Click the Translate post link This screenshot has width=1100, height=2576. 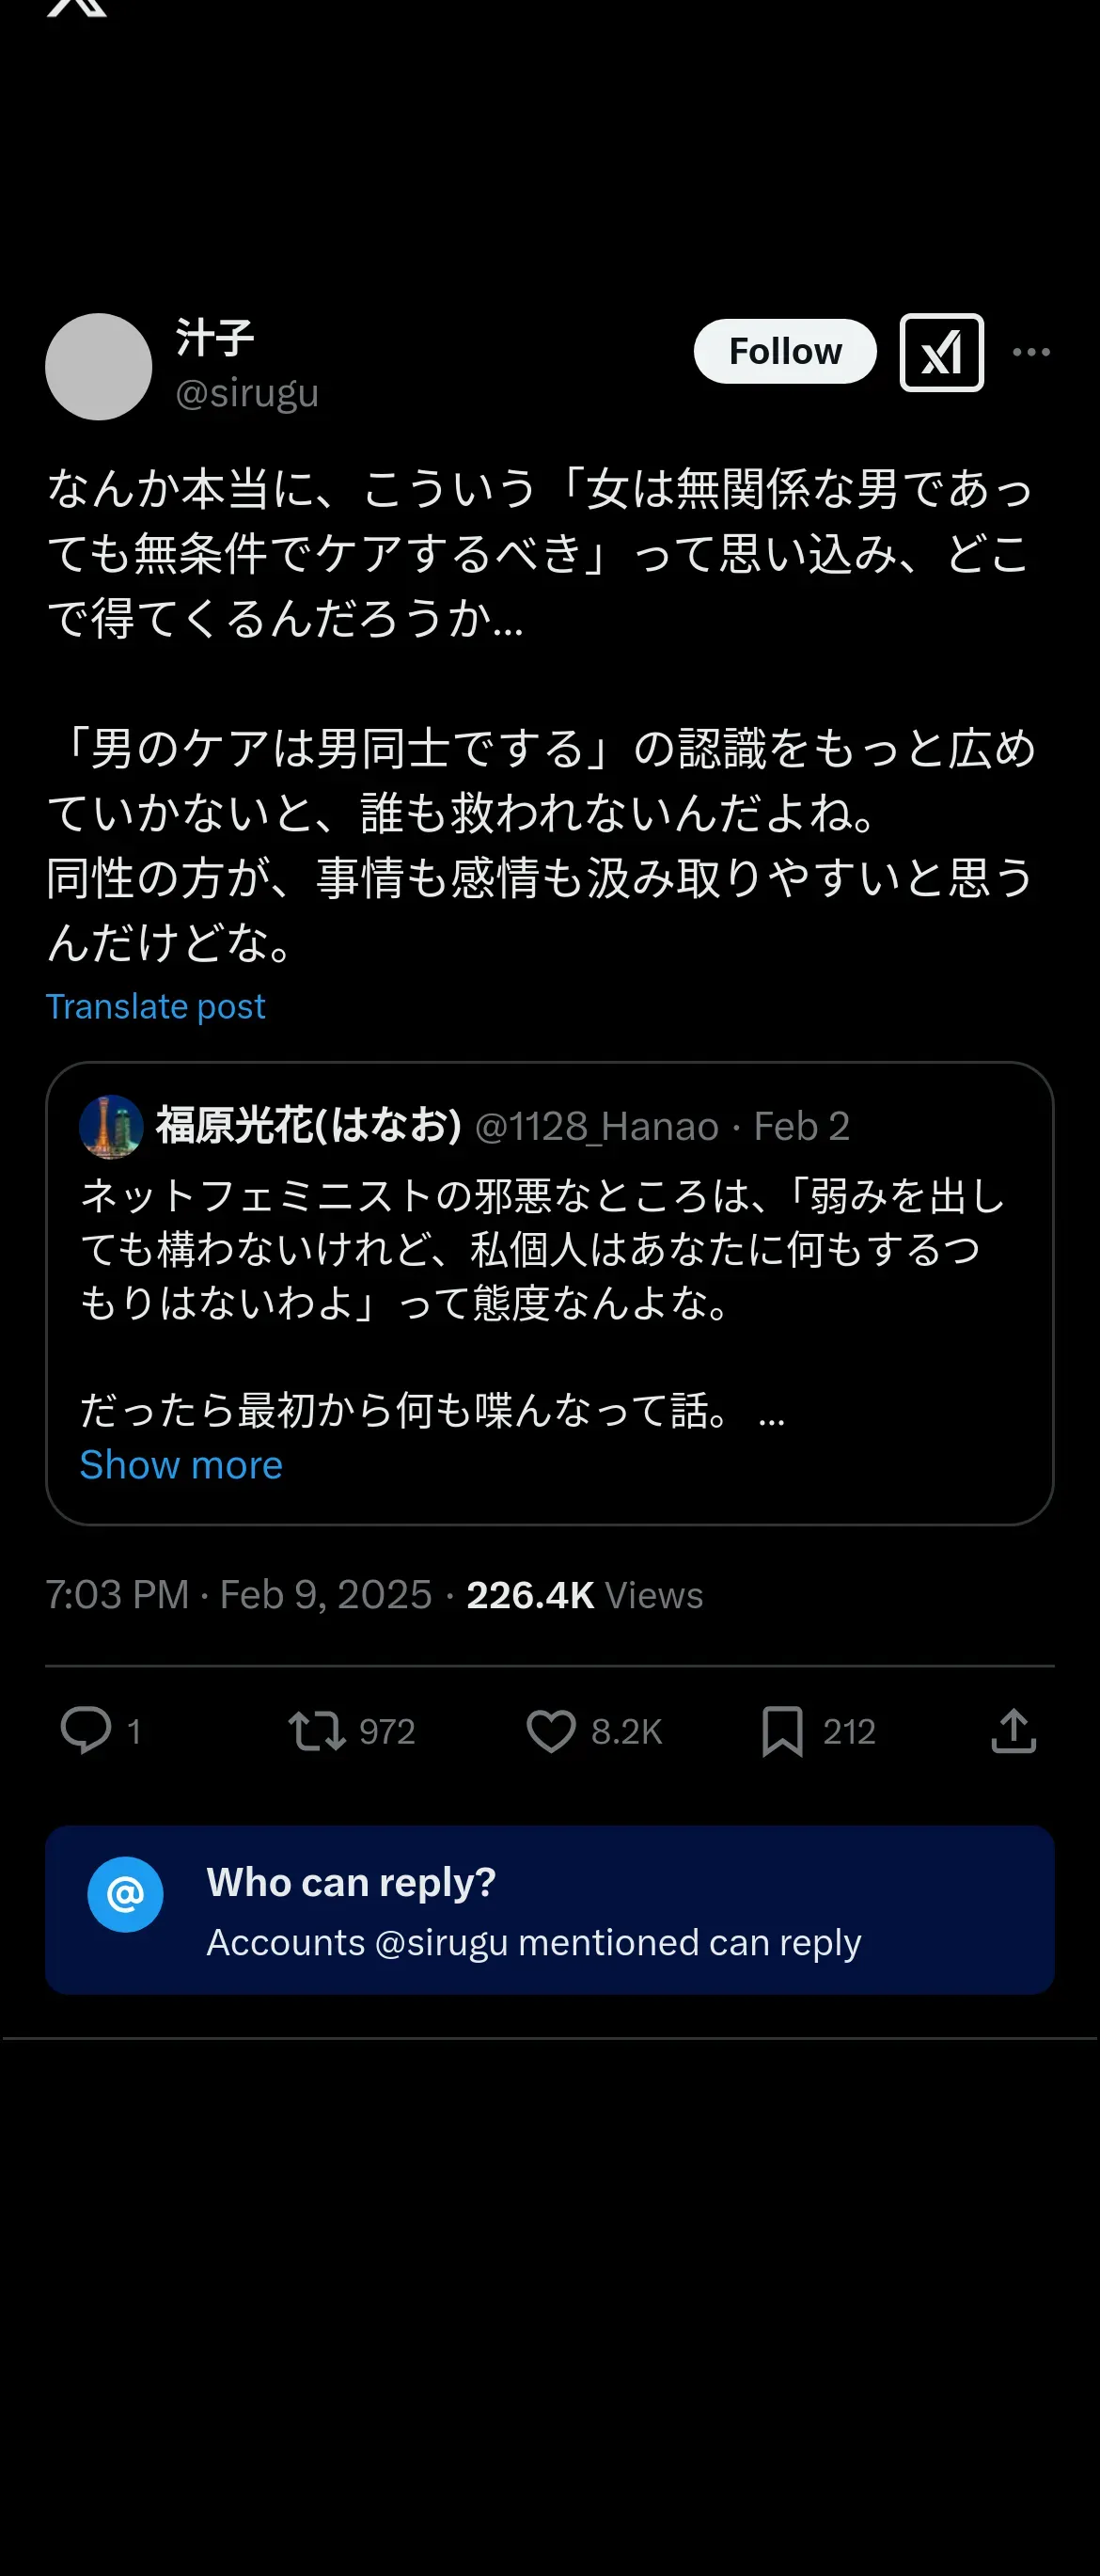(x=156, y=1006)
